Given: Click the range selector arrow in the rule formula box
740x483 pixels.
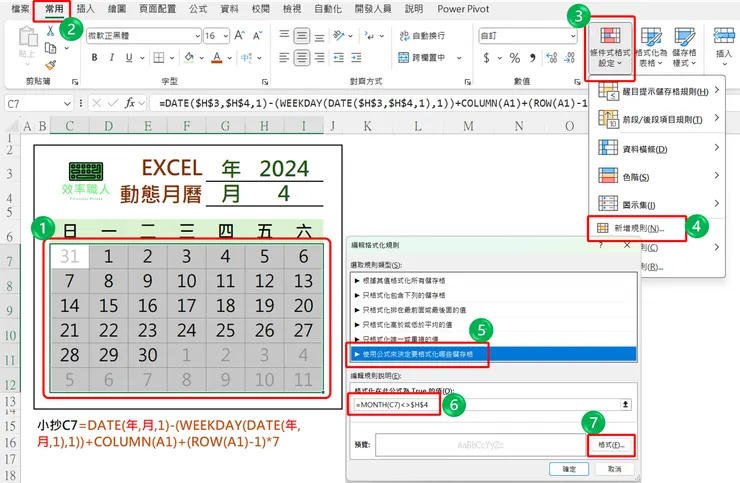Looking at the screenshot, I should (625, 404).
